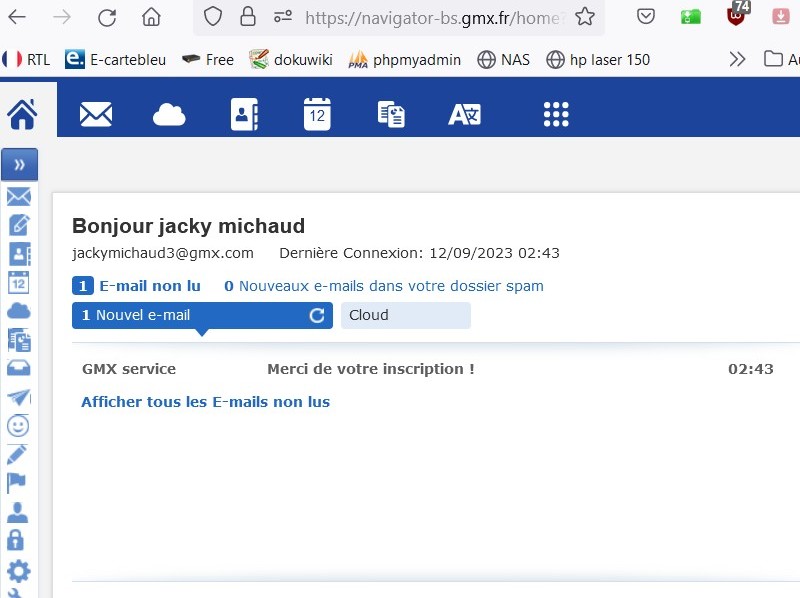Click the settings gear icon in left sidebar

pos(18,571)
